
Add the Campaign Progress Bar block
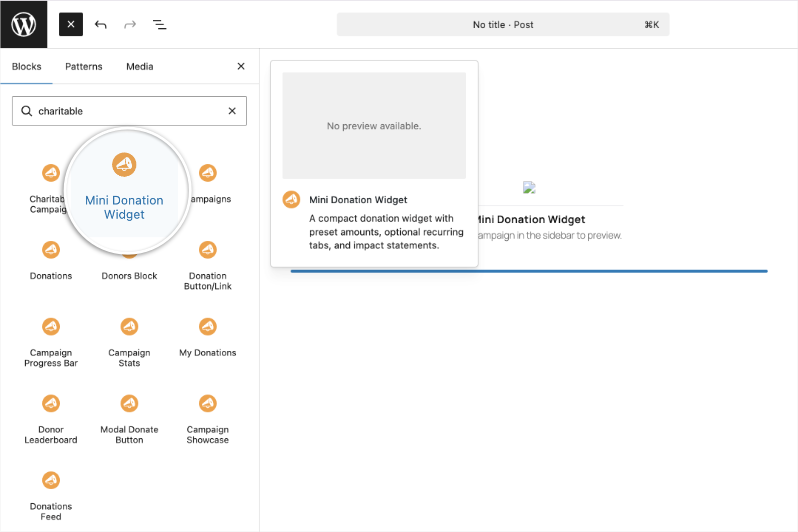[x=51, y=341]
